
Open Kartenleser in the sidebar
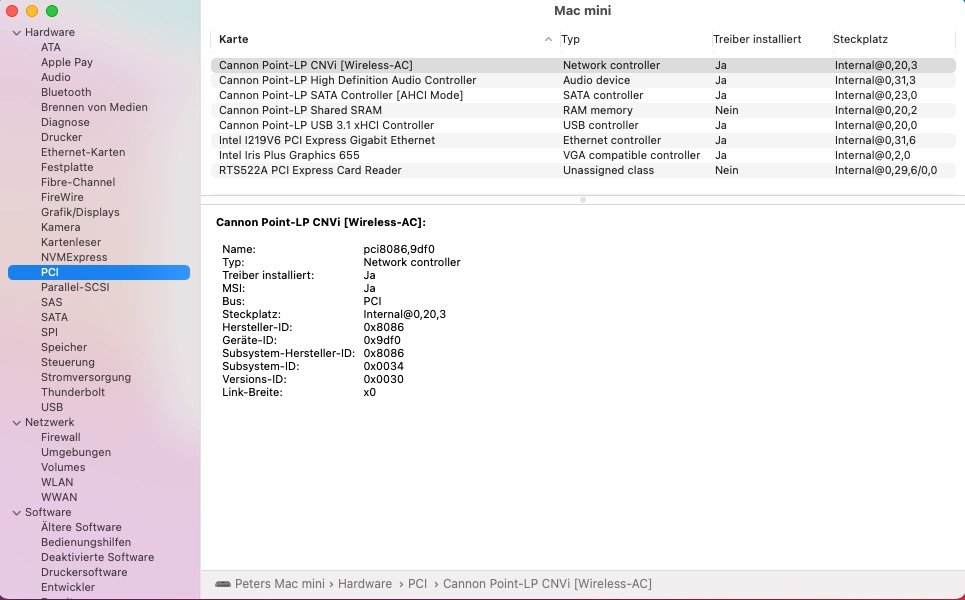click(71, 242)
